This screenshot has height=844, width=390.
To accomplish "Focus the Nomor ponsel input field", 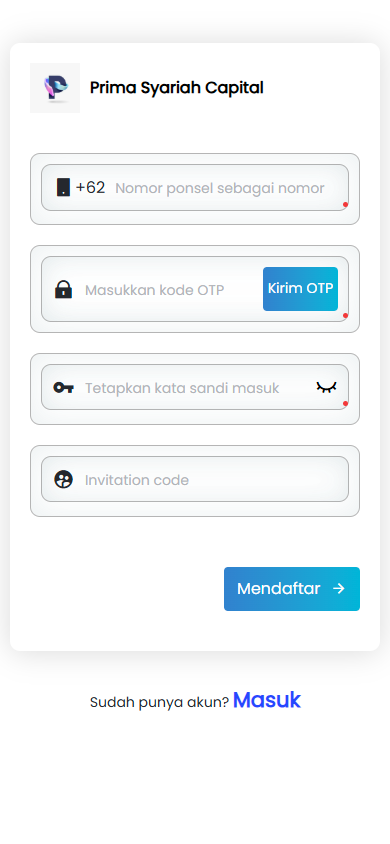I will 219,188.
